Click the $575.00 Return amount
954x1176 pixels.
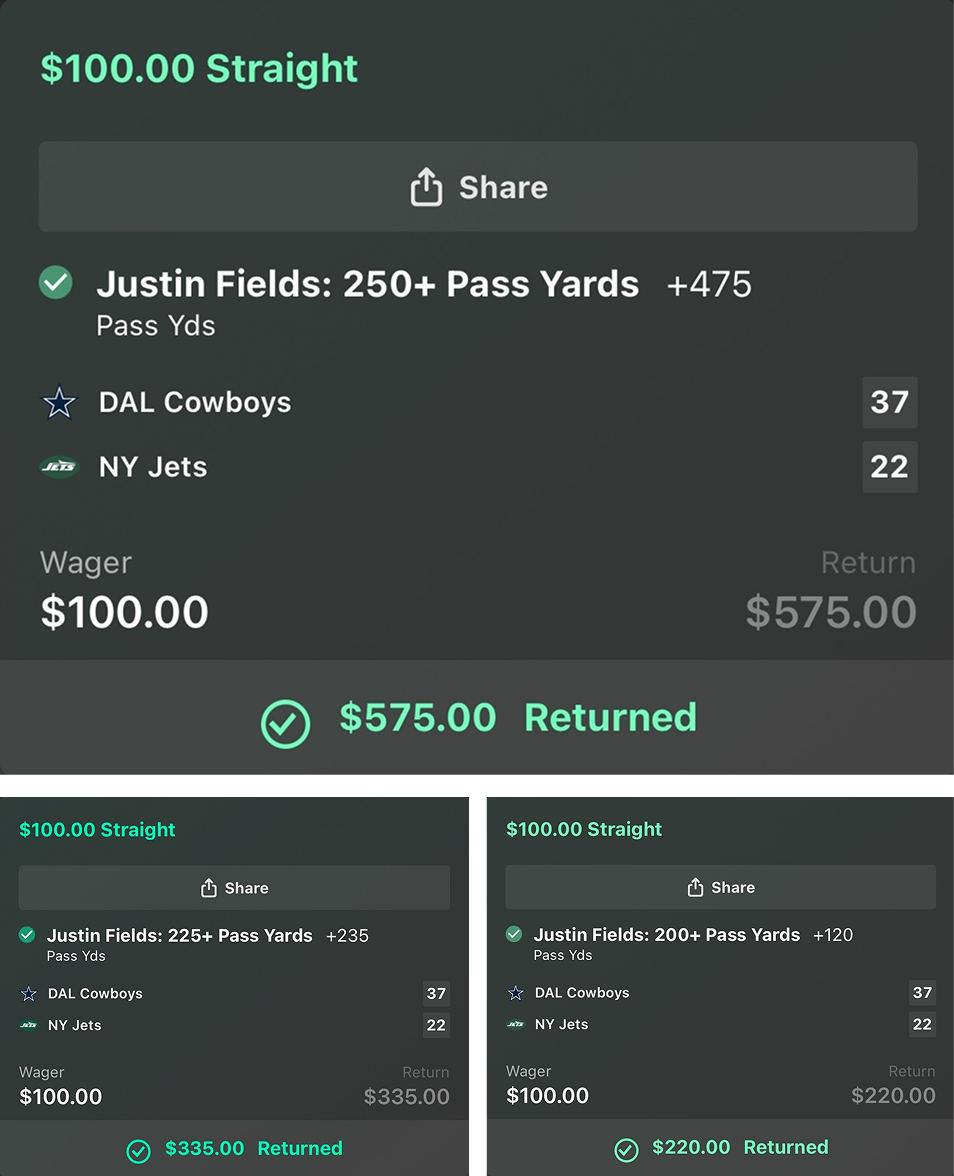pos(831,612)
